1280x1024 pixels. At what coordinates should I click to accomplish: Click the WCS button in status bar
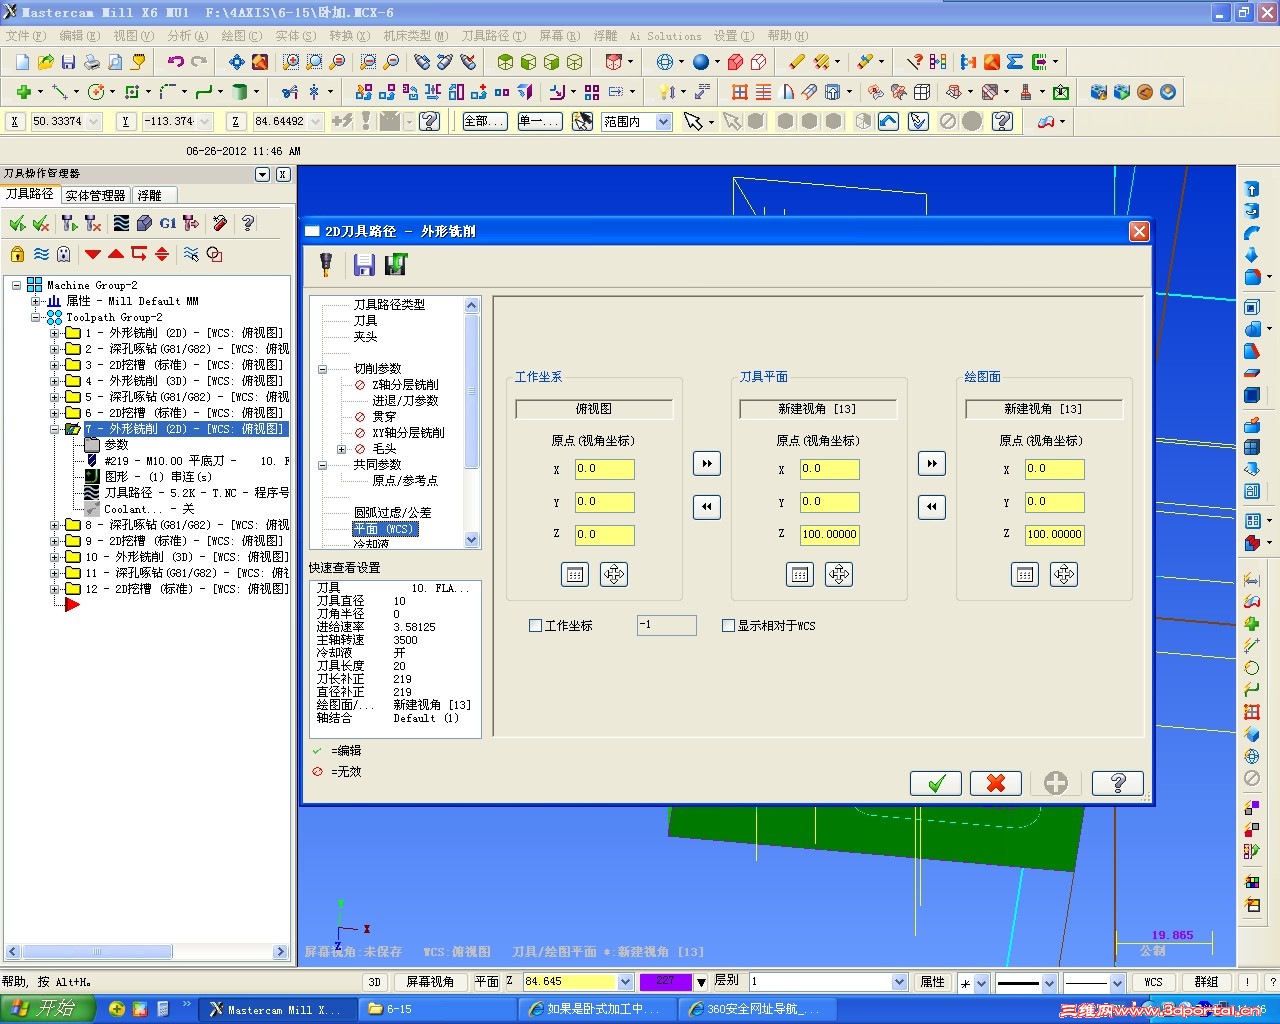(x=1153, y=982)
